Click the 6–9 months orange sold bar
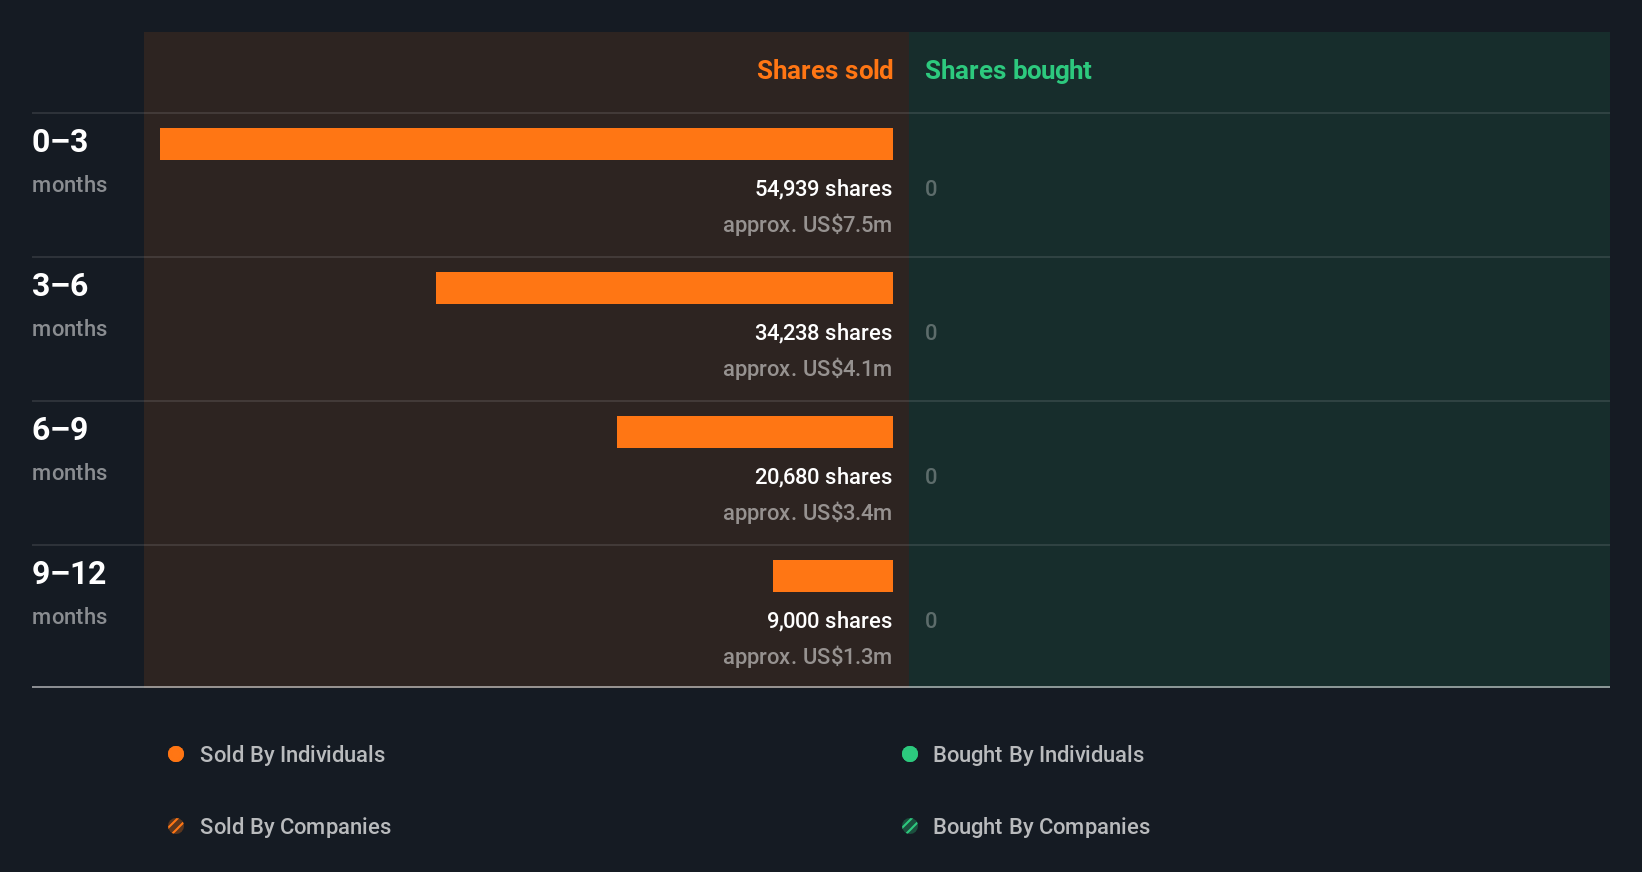The image size is (1642, 872). pyautogui.click(x=755, y=432)
